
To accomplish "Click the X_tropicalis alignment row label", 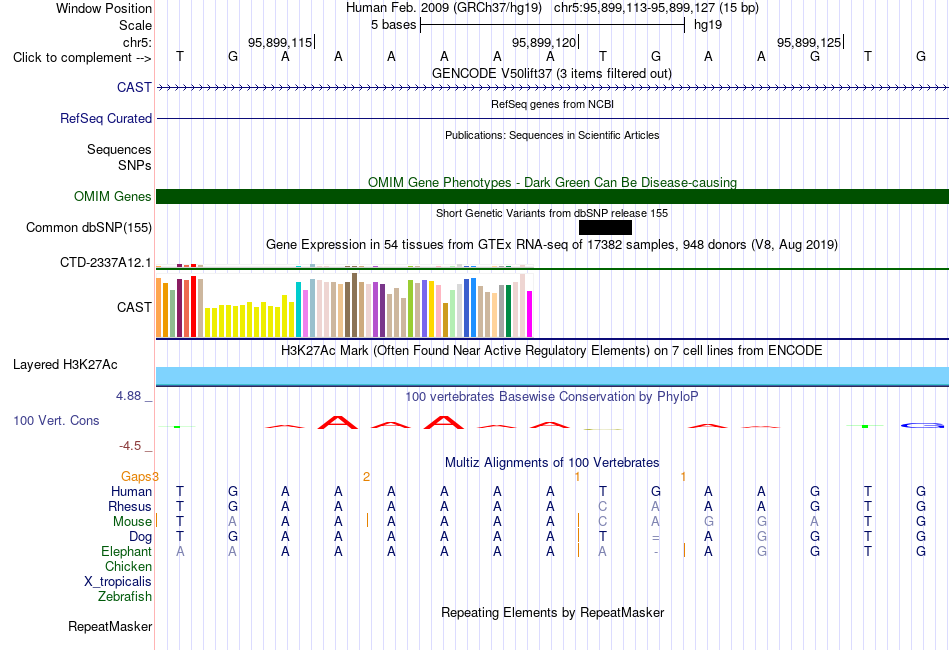I will pos(118,582).
